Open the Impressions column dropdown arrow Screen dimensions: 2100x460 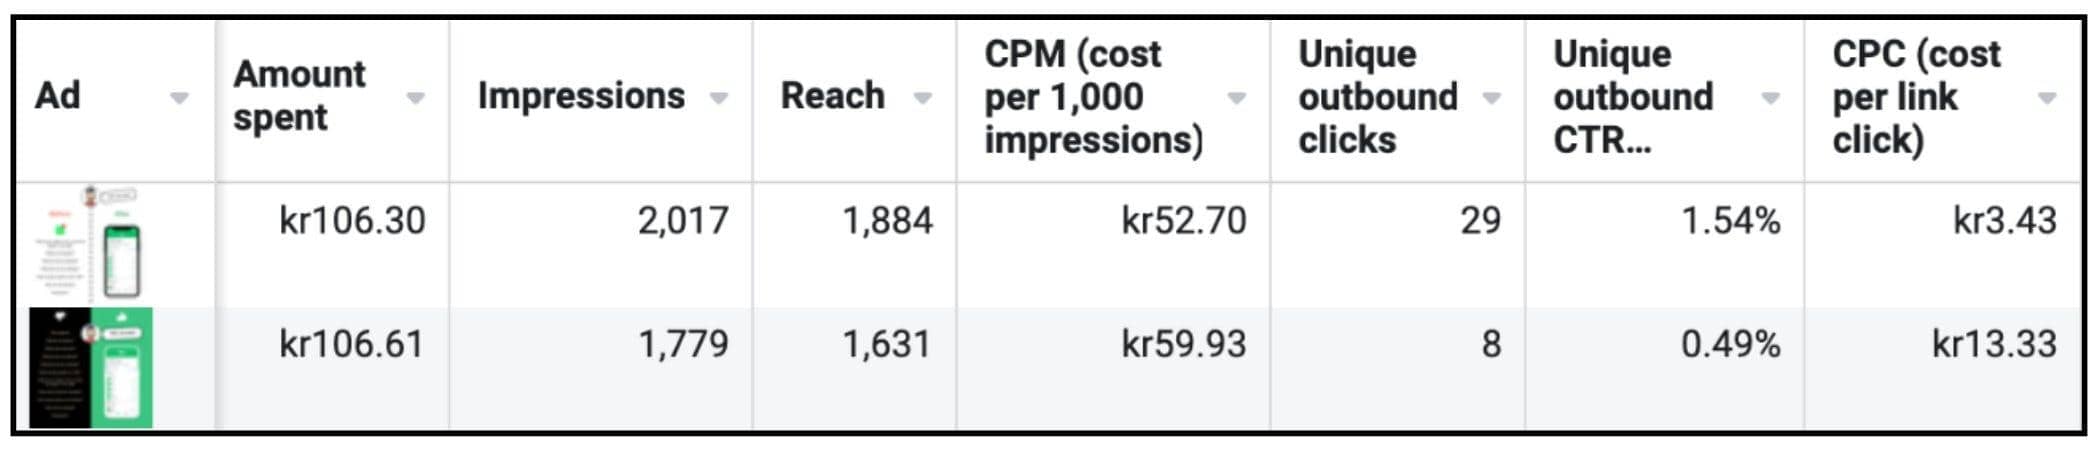[x=718, y=98]
